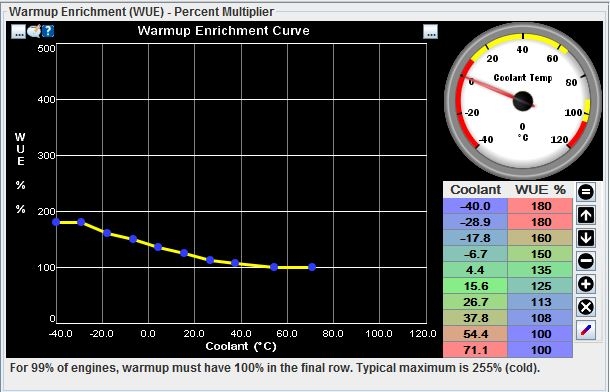Open the options button left of the help icon
The image size is (610, 392).
pyautogui.click(x=18, y=31)
